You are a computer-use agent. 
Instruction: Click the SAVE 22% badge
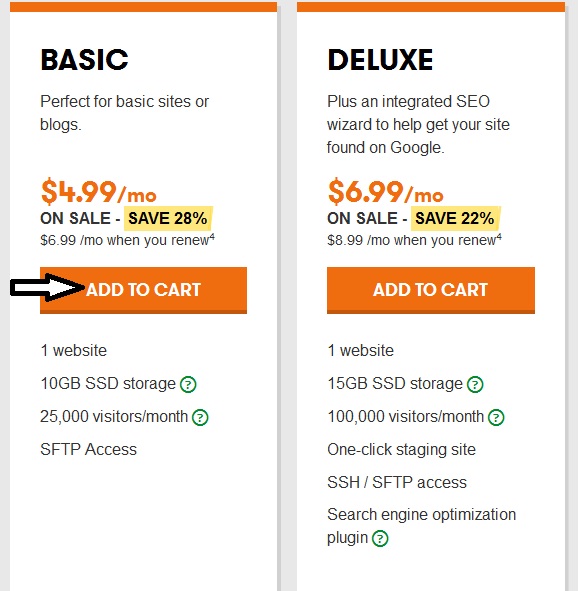pos(455,218)
